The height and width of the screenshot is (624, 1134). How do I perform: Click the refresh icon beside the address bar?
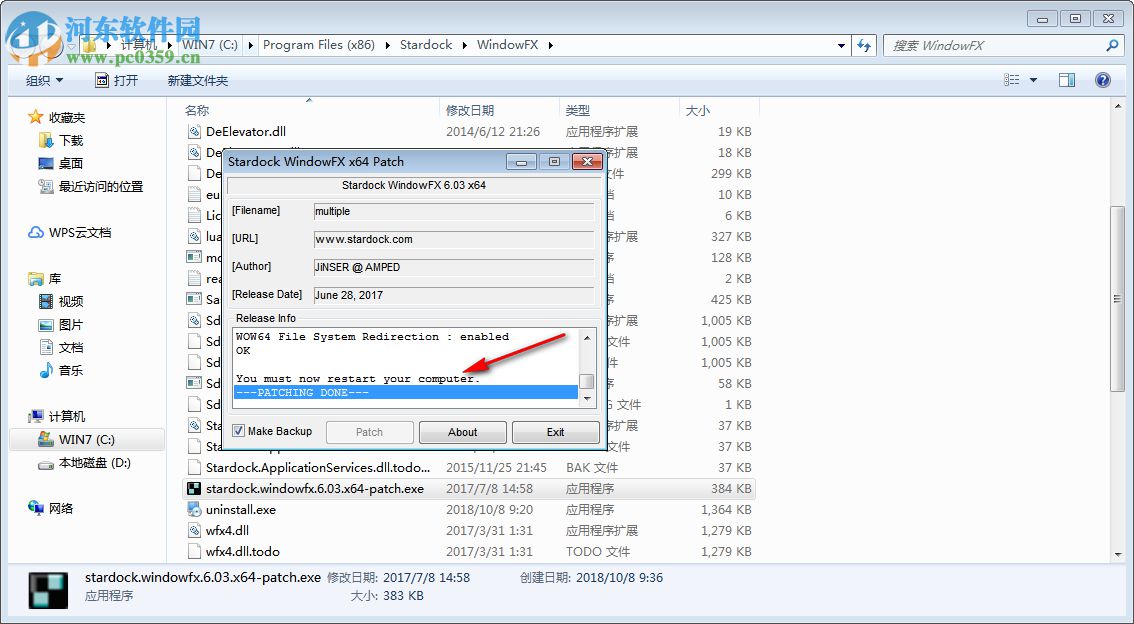864,45
